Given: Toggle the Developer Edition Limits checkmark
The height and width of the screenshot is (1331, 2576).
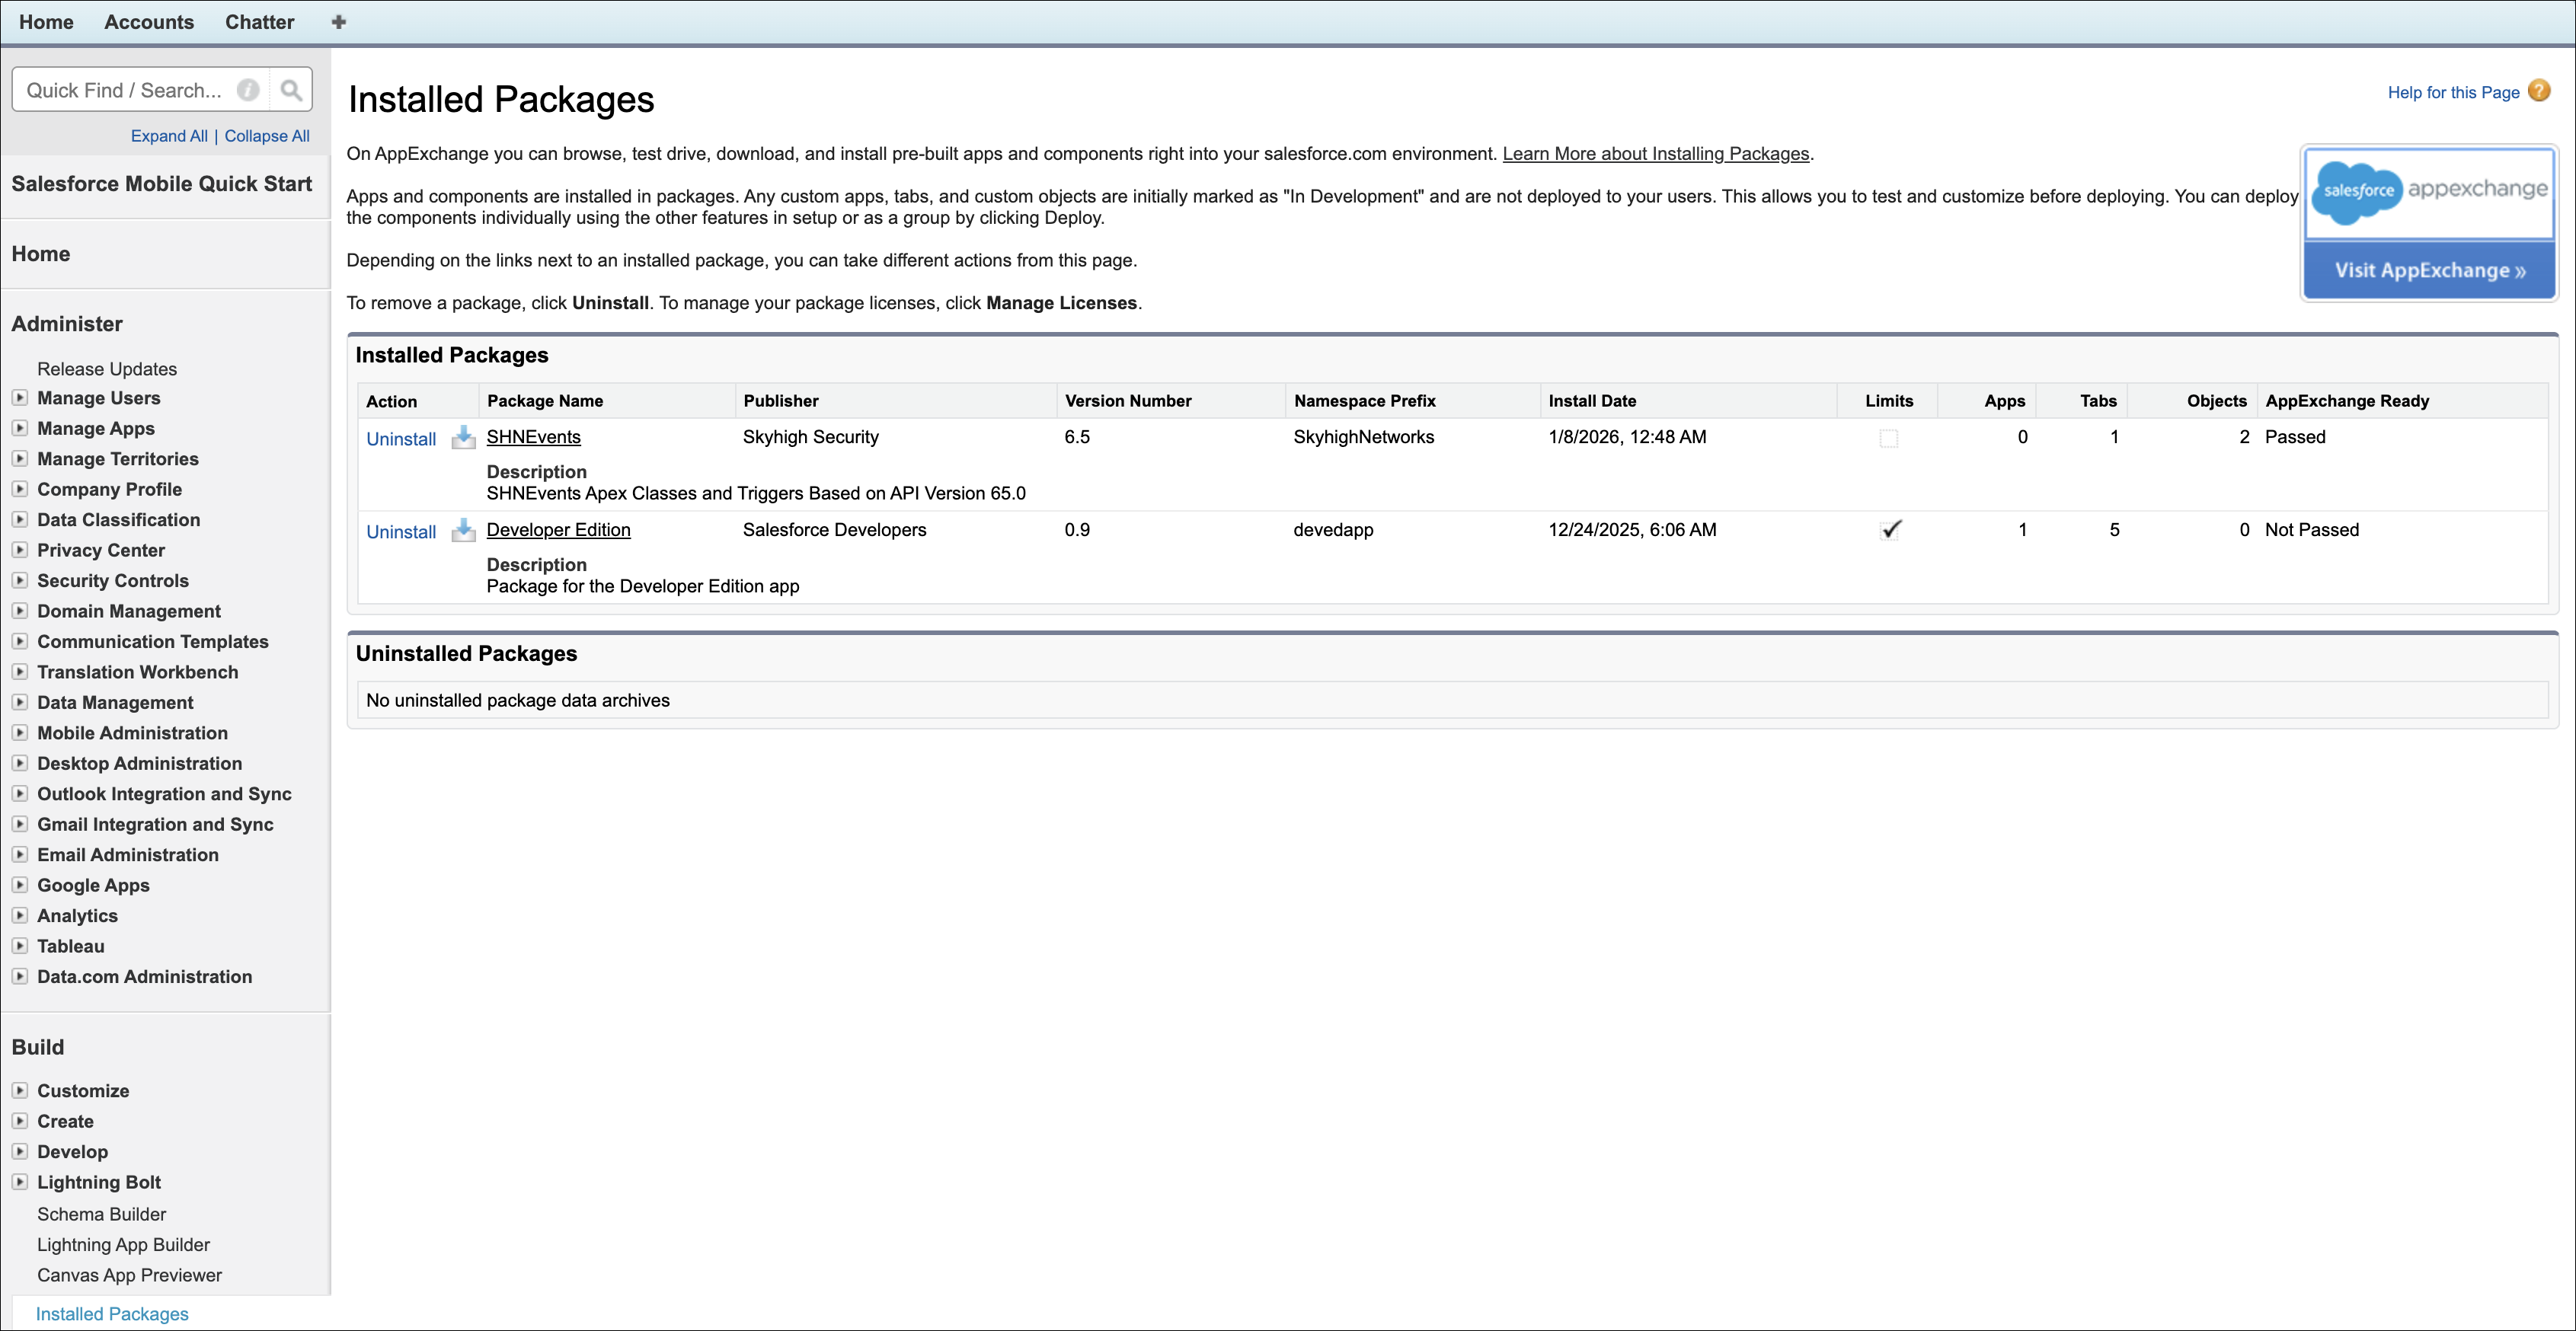Looking at the screenshot, I should point(1890,530).
